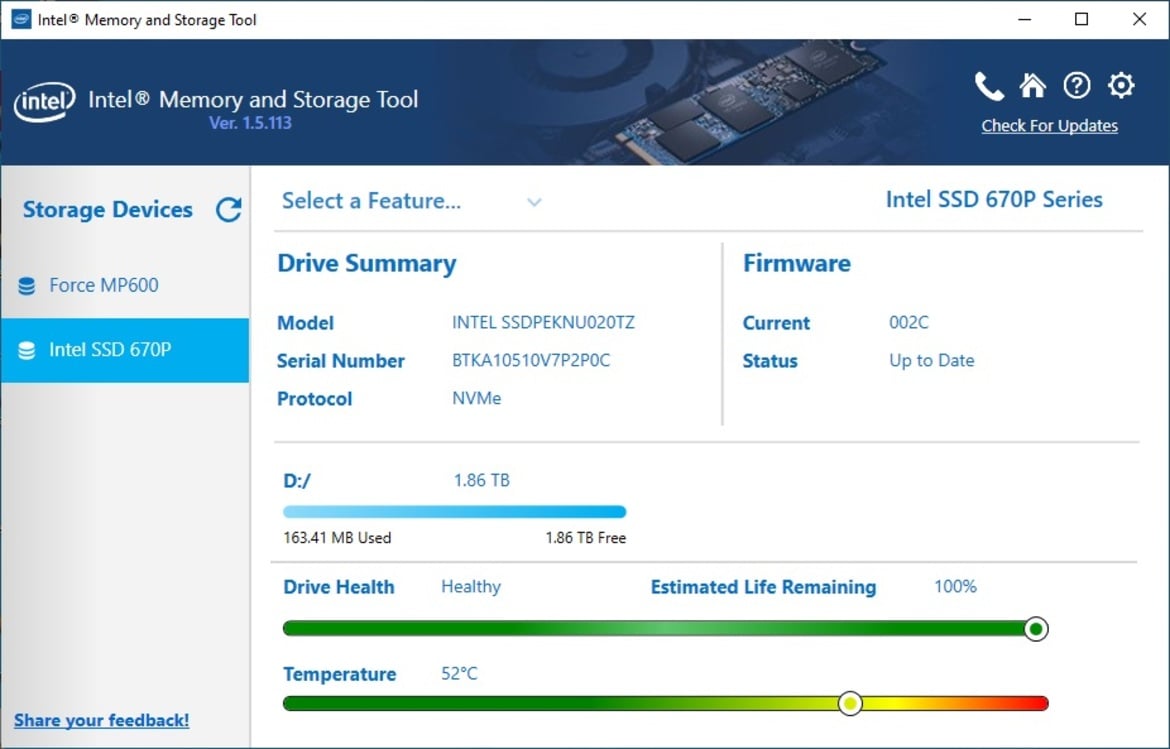Image resolution: width=1170 pixels, height=749 pixels.
Task: Click the Up to Date status
Action: click(x=931, y=361)
